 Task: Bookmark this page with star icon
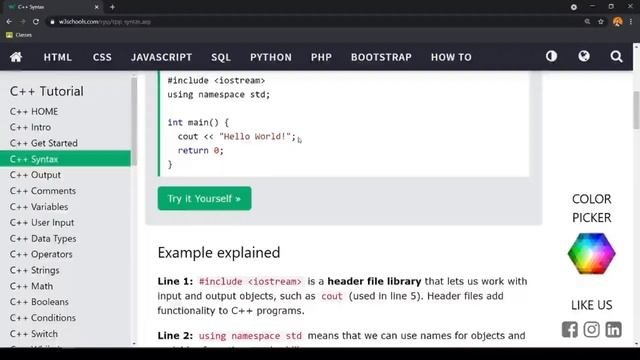(x=601, y=22)
